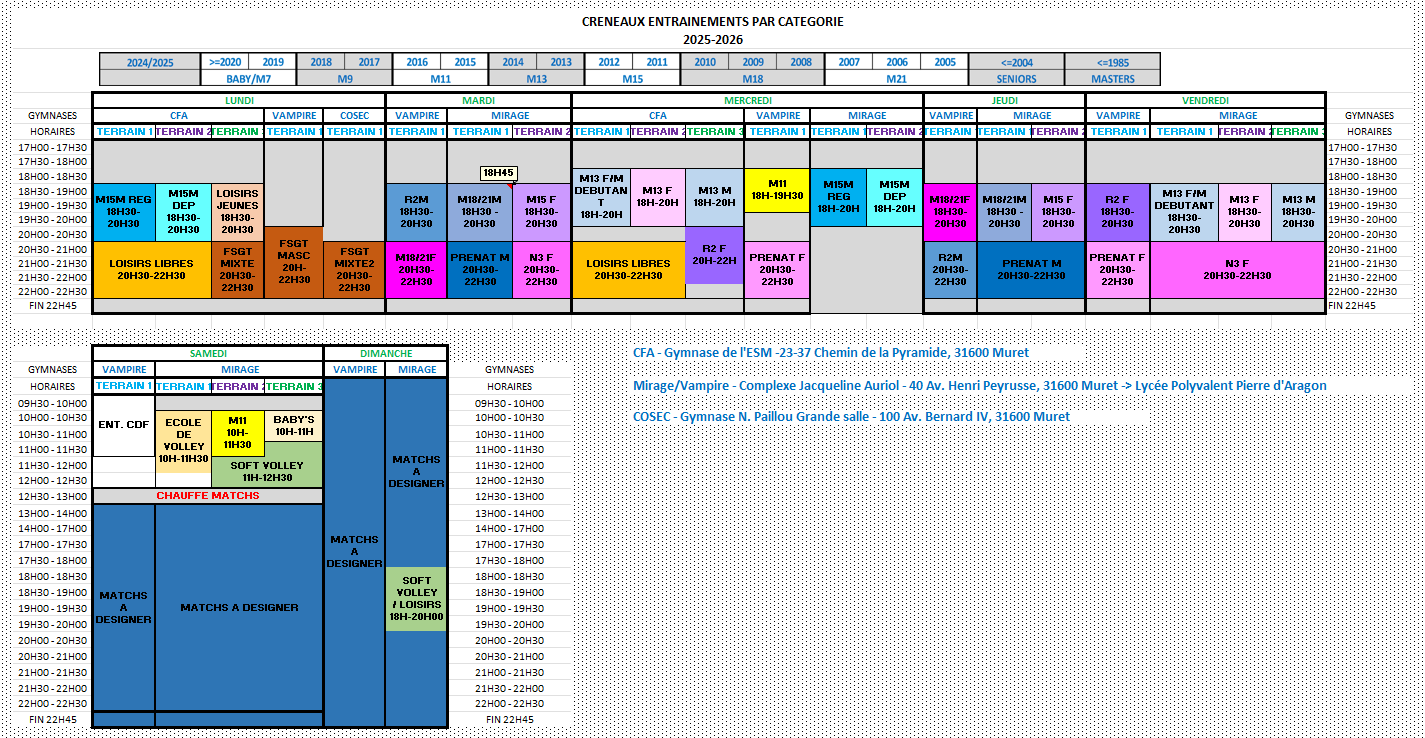Select the DIMANCHE day header
The width and height of the screenshot is (1425, 738).
coord(386,353)
